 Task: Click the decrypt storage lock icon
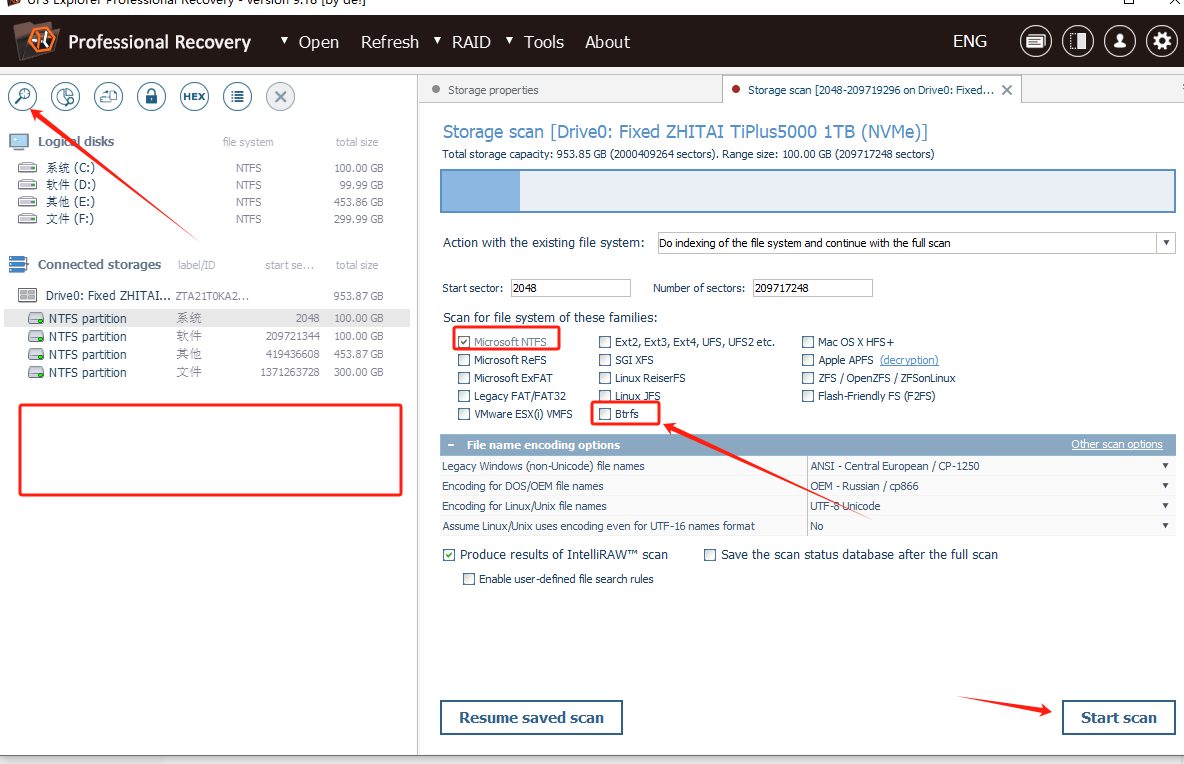pos(152,97)
